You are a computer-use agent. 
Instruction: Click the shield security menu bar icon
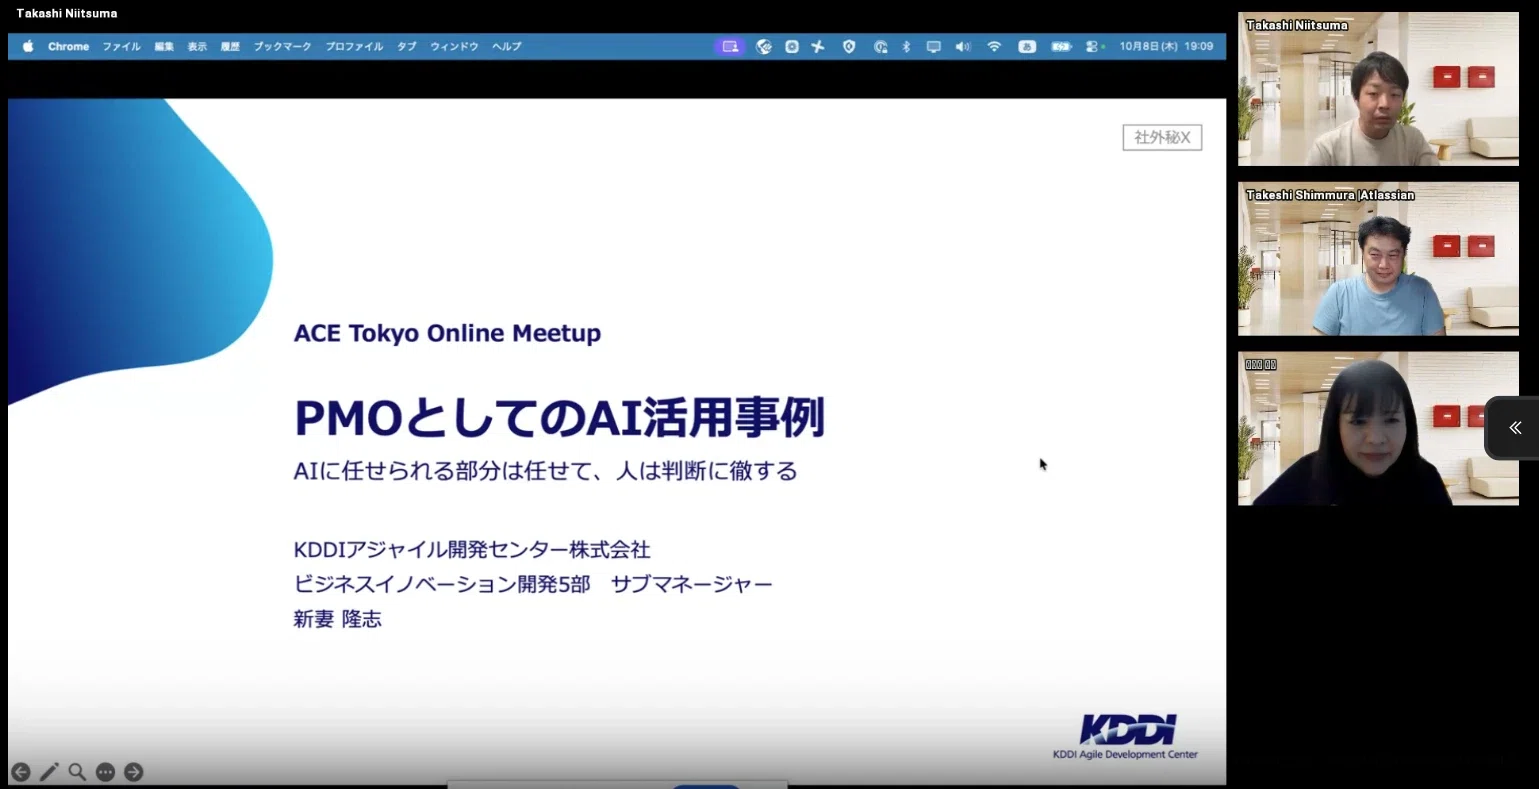[x=849, y=46]
